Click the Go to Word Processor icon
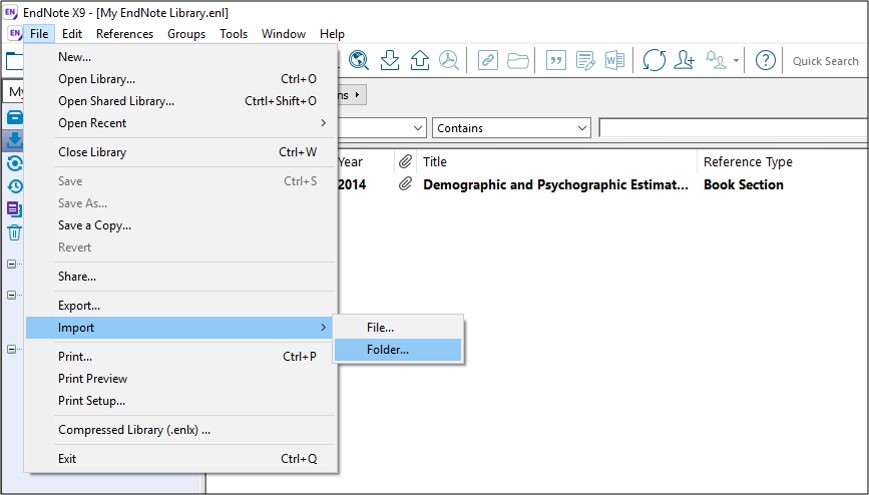This screenshot has height=495, width=869. (615, 60)
